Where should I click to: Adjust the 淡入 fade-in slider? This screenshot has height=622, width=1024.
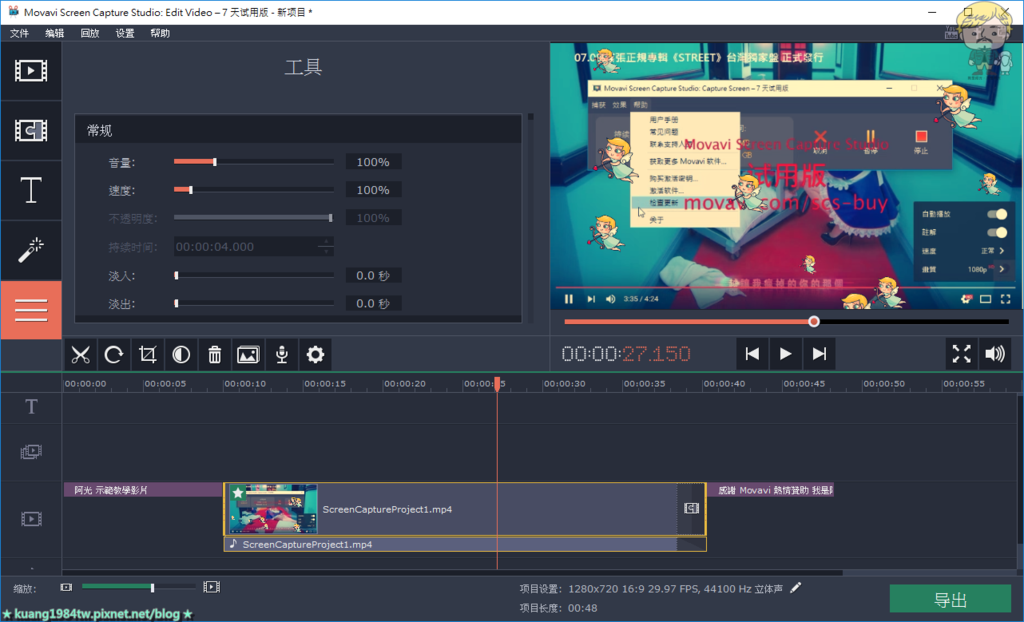point(253,276)
